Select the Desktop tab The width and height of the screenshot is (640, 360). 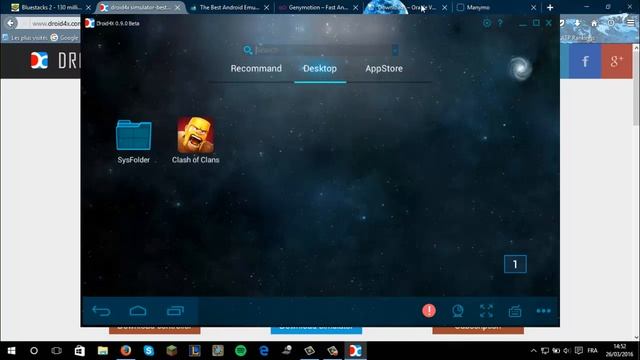pos(320,69)
